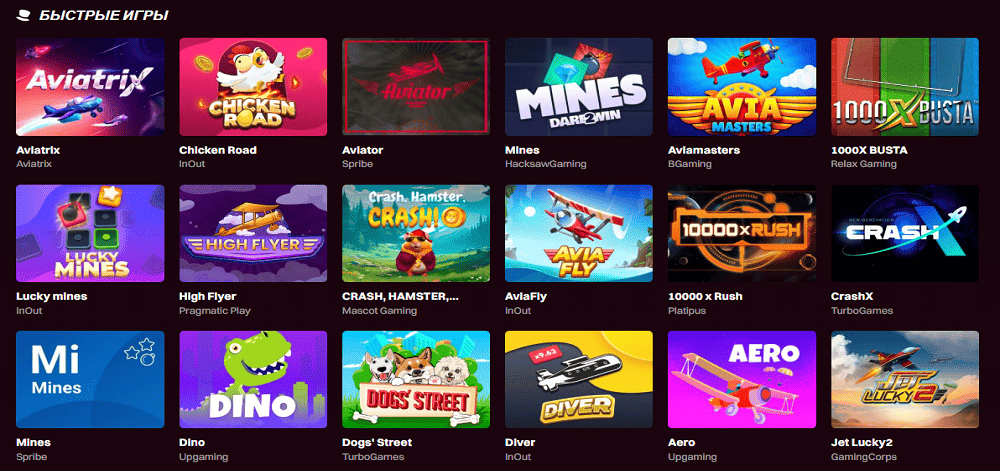This screenshot has width=1000, height=471.
Task: Open Mines Dare2Win by HacksawGaming
Action: point(579,87)
